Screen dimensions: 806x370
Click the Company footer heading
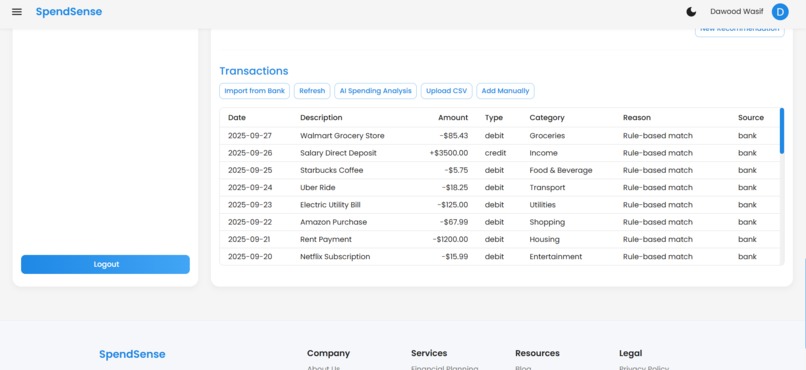coord(328,353)
